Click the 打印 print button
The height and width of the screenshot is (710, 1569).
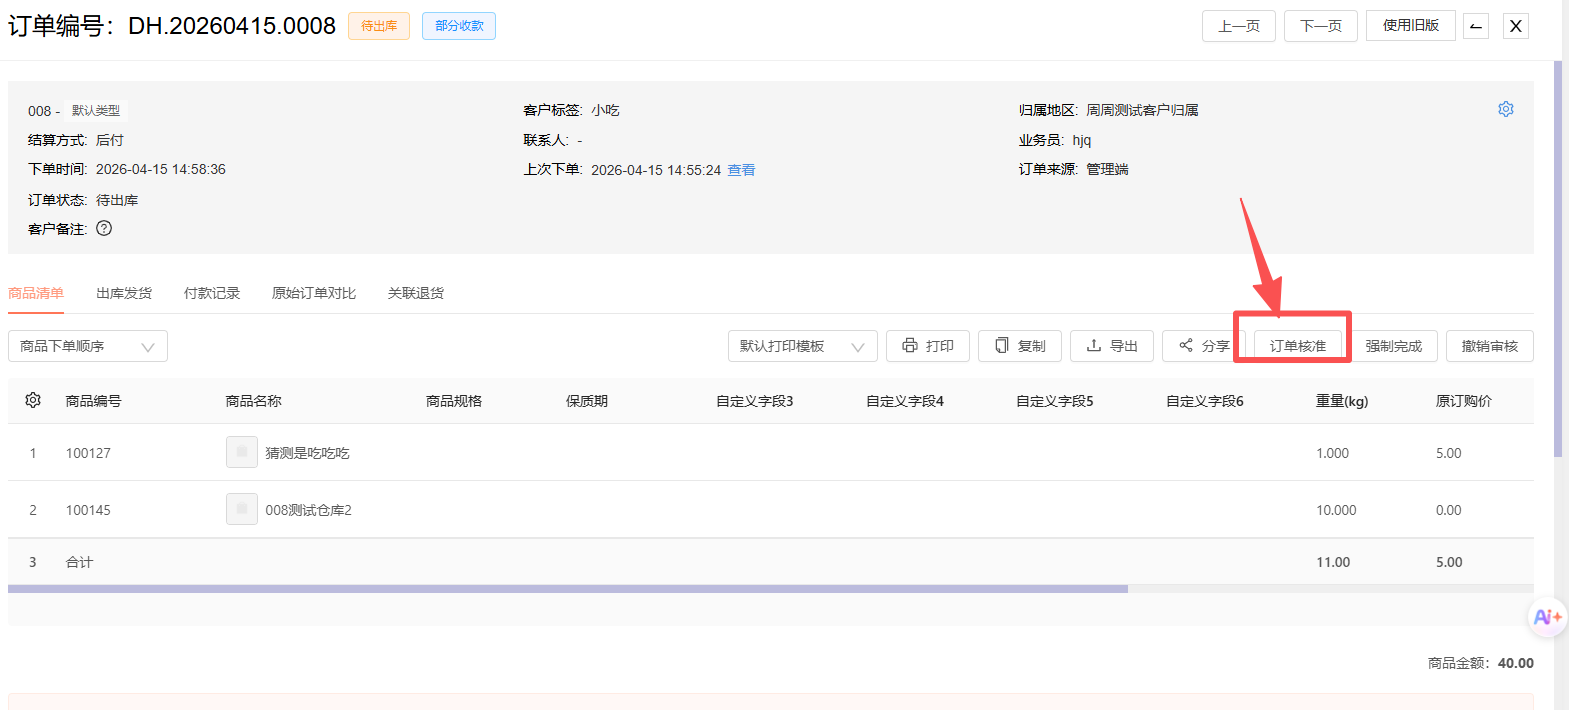928,346
